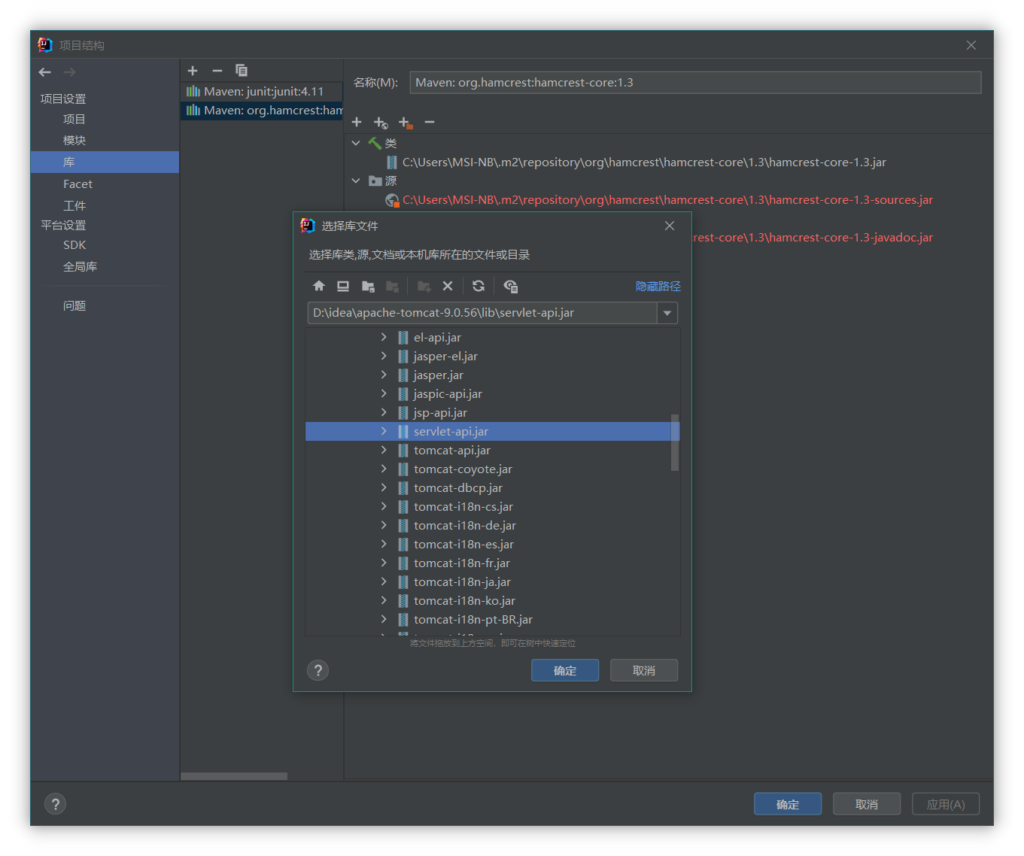Select tomcat-i18n-ja.jar file
Viewport: 1024px width, 856px height.
(462, 582)
